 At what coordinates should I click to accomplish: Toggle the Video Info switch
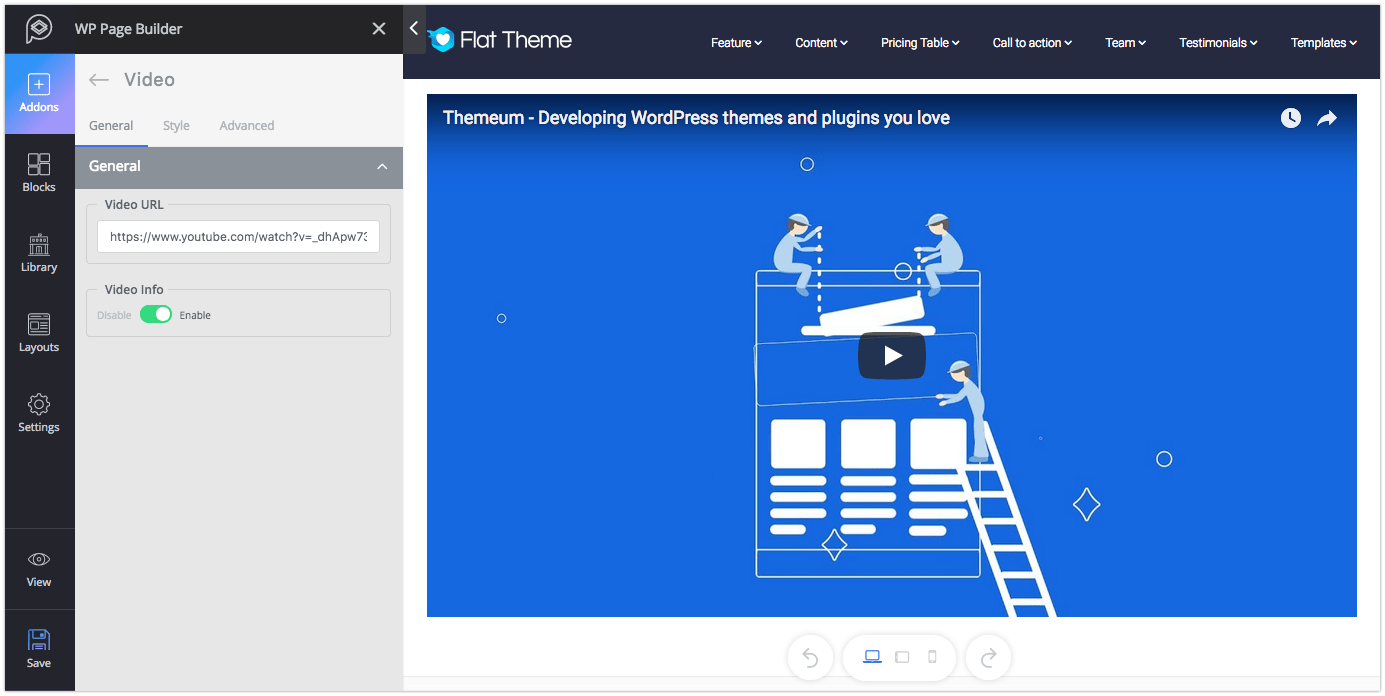pyautogui.click(x=156, y=314)
